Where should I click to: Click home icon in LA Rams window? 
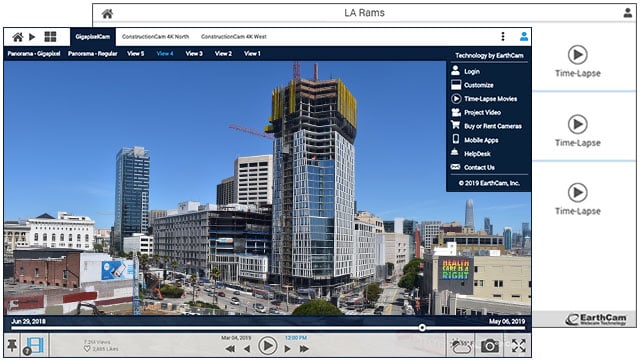point(107,14)
